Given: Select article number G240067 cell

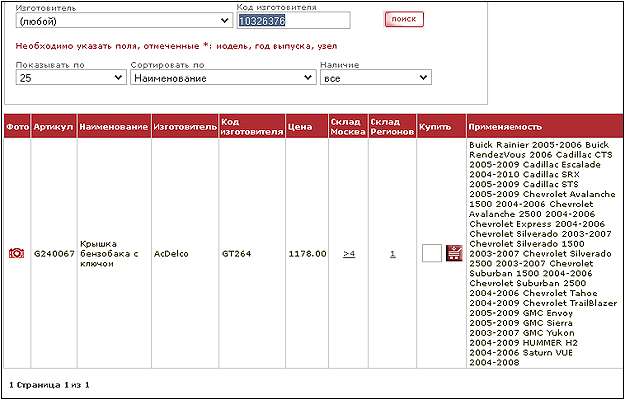Looking at the screenshot, I should pyautogui.click(x=53, y=254).
